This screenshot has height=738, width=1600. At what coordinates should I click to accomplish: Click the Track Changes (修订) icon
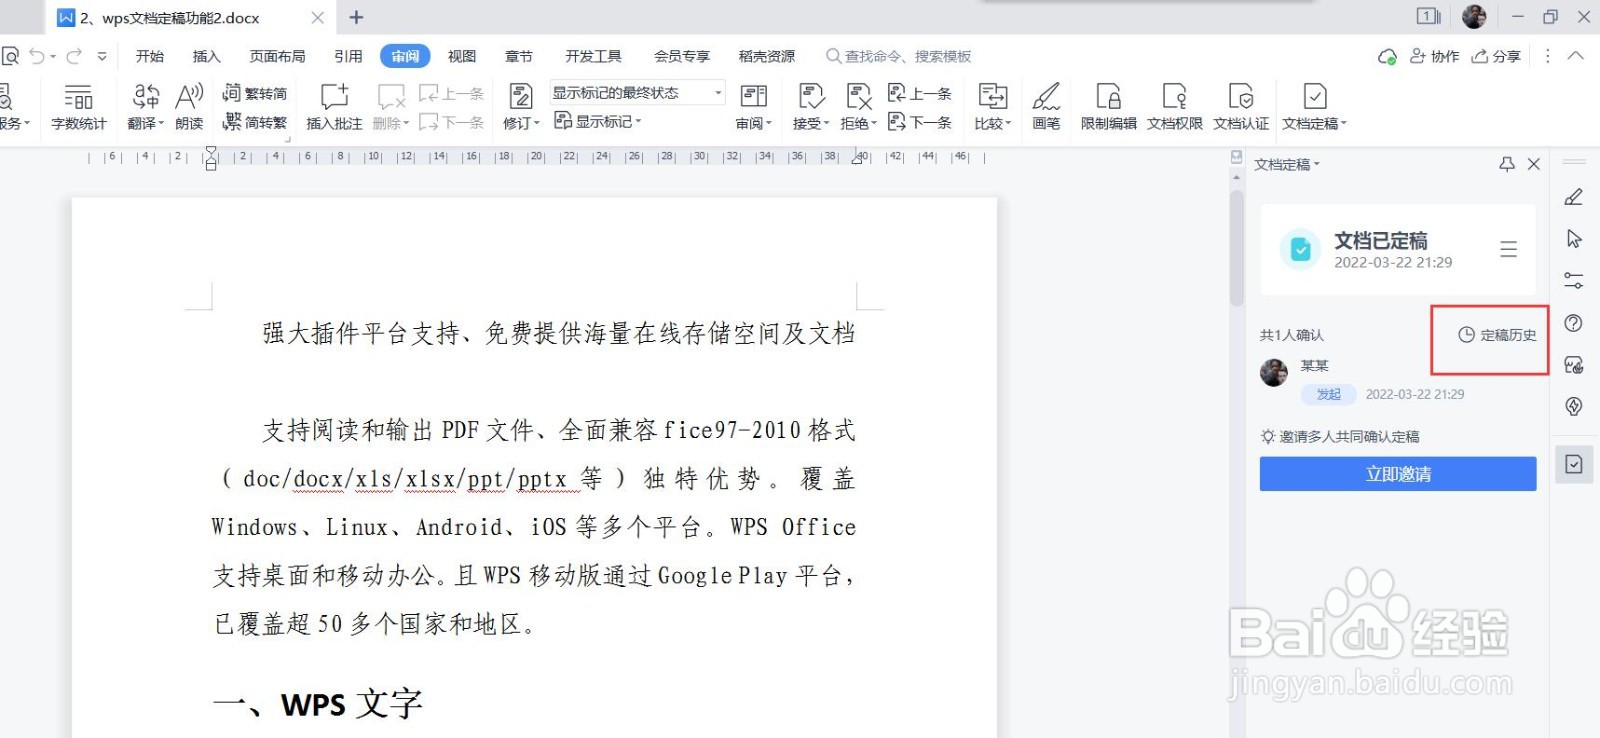[x=521, y=96]
